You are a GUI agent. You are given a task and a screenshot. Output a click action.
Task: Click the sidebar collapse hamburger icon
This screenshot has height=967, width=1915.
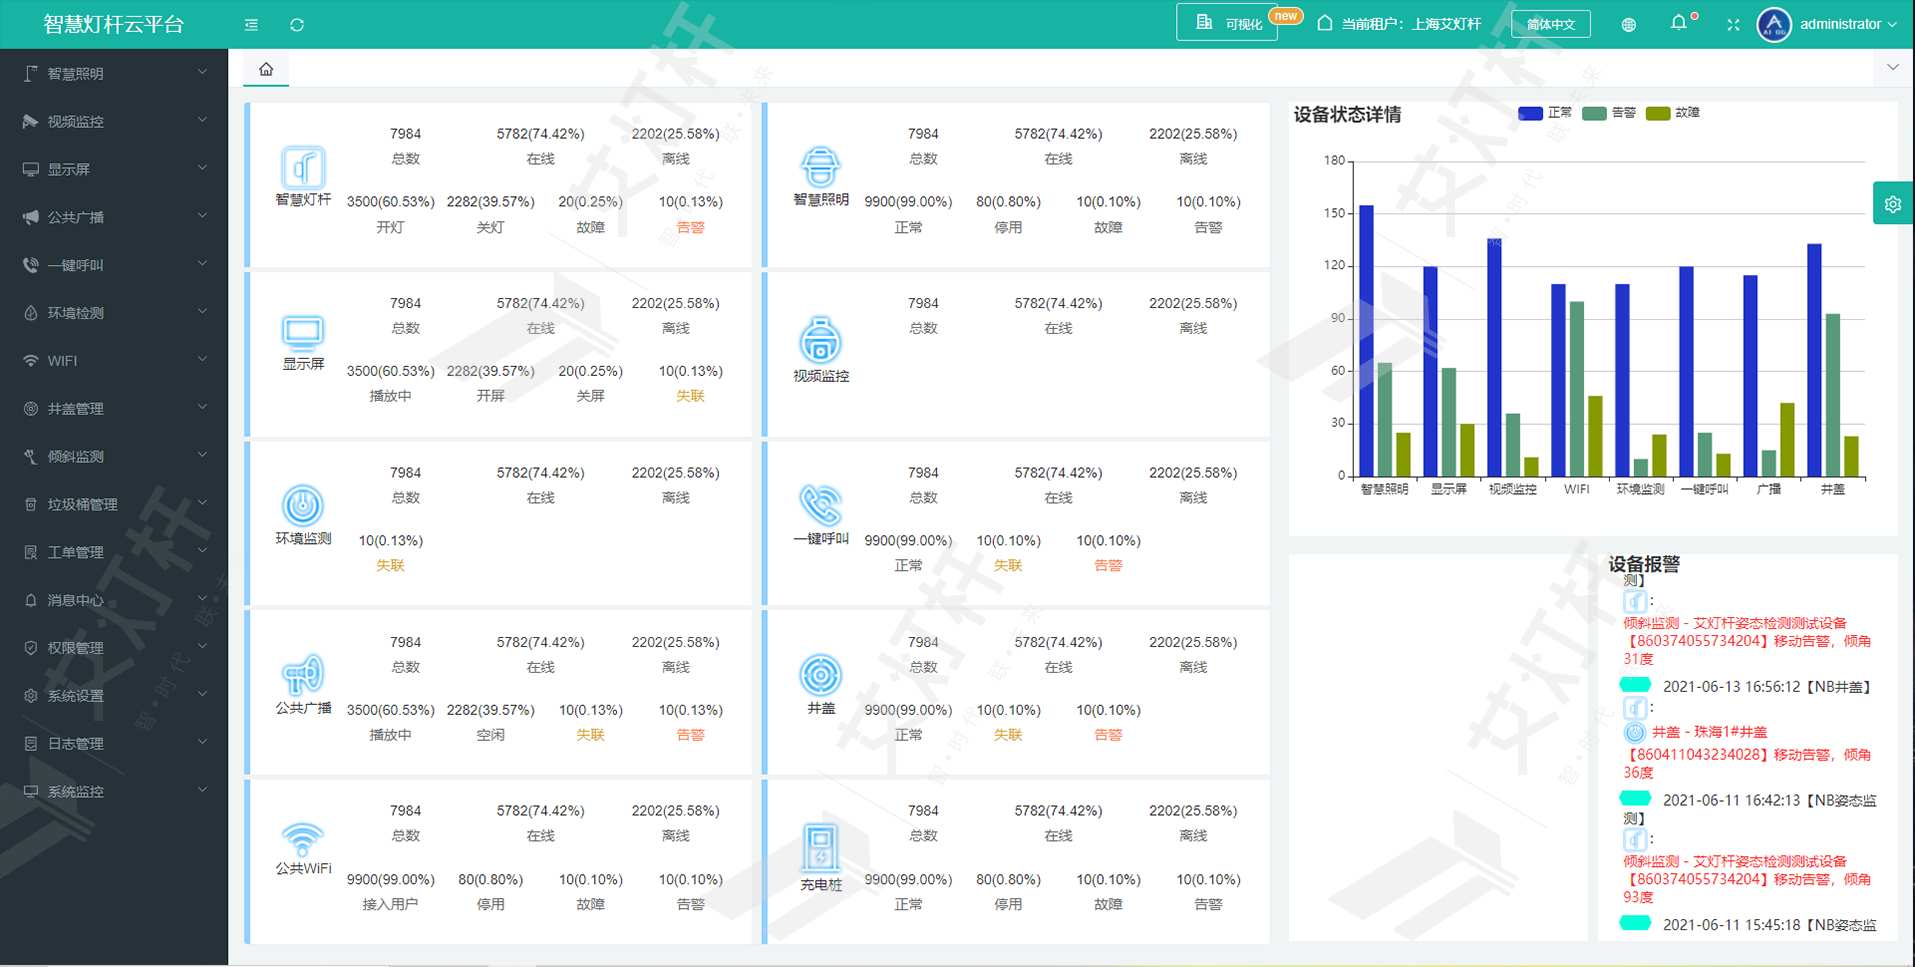click(251, 25)
